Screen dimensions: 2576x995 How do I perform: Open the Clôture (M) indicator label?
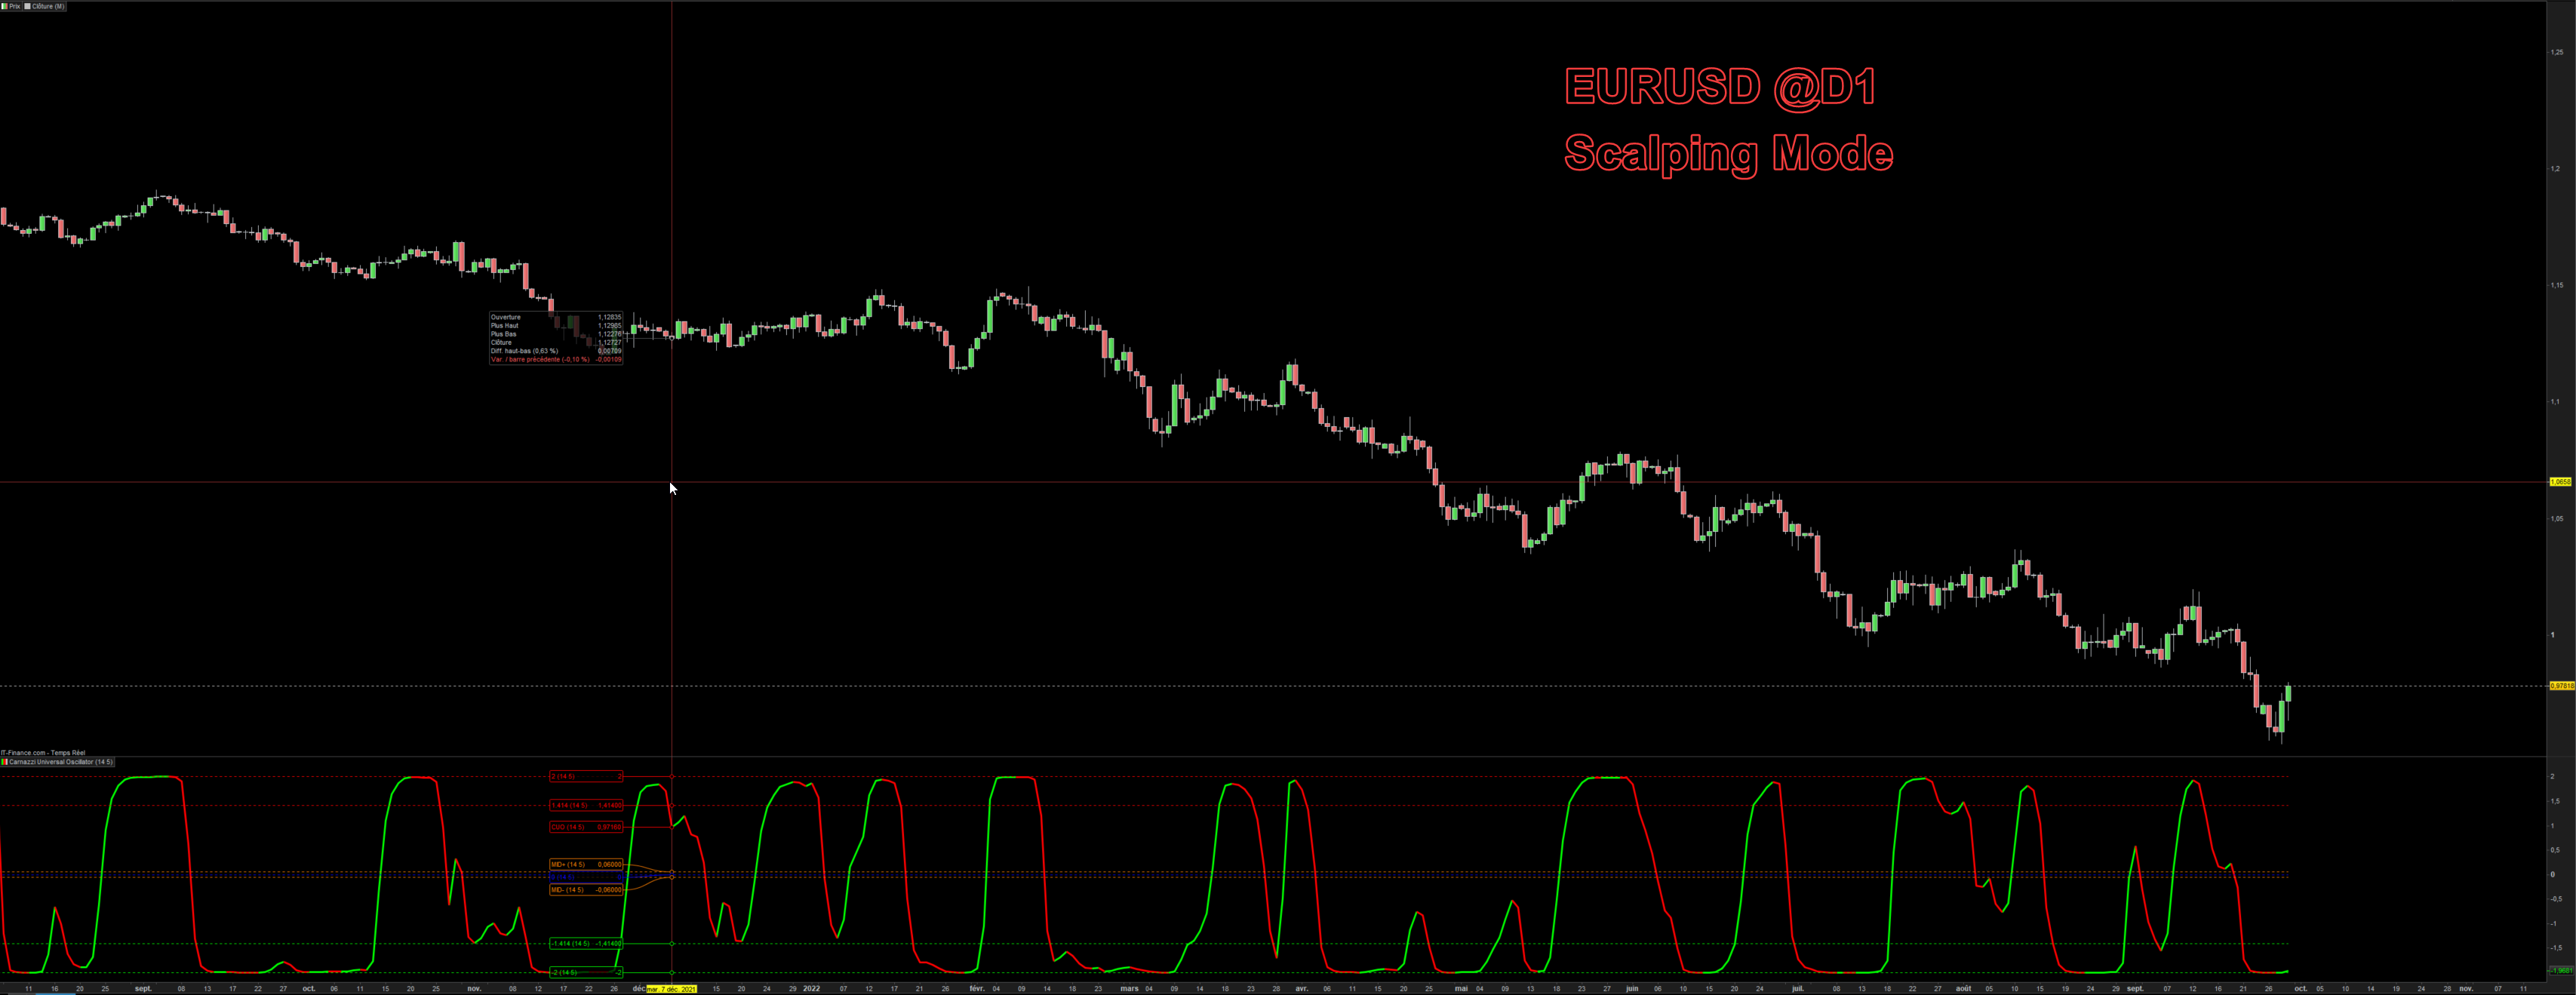pos(48,6)
